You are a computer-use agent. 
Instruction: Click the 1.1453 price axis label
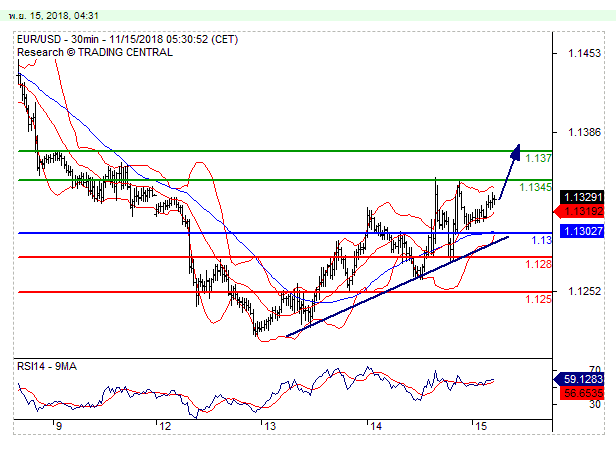[584, 53]
